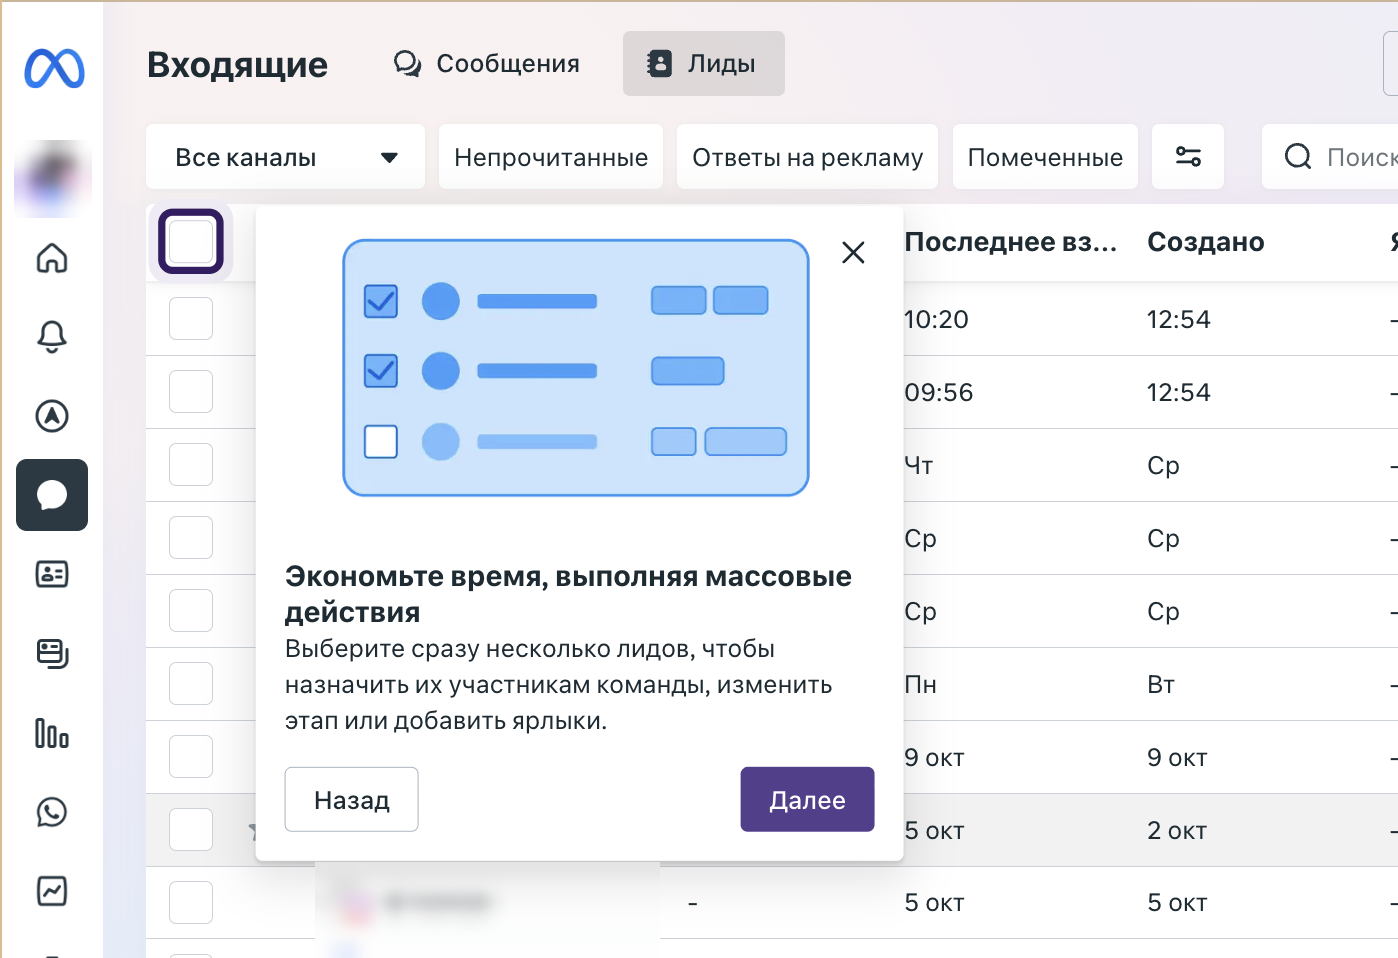Filter by Помеченные
This screenshot has width=1398, height=958.
[x=1045, y=157]
